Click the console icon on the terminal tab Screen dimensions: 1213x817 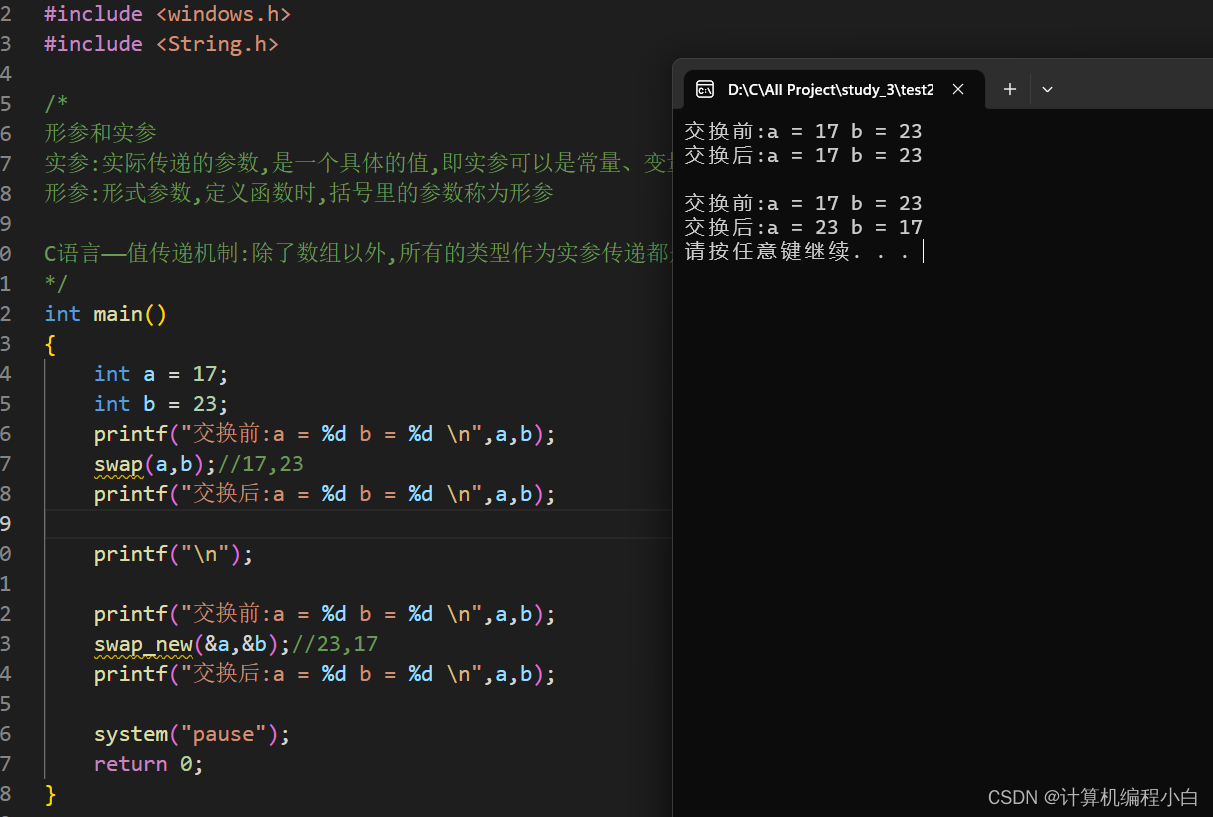[x=706, y=89]
